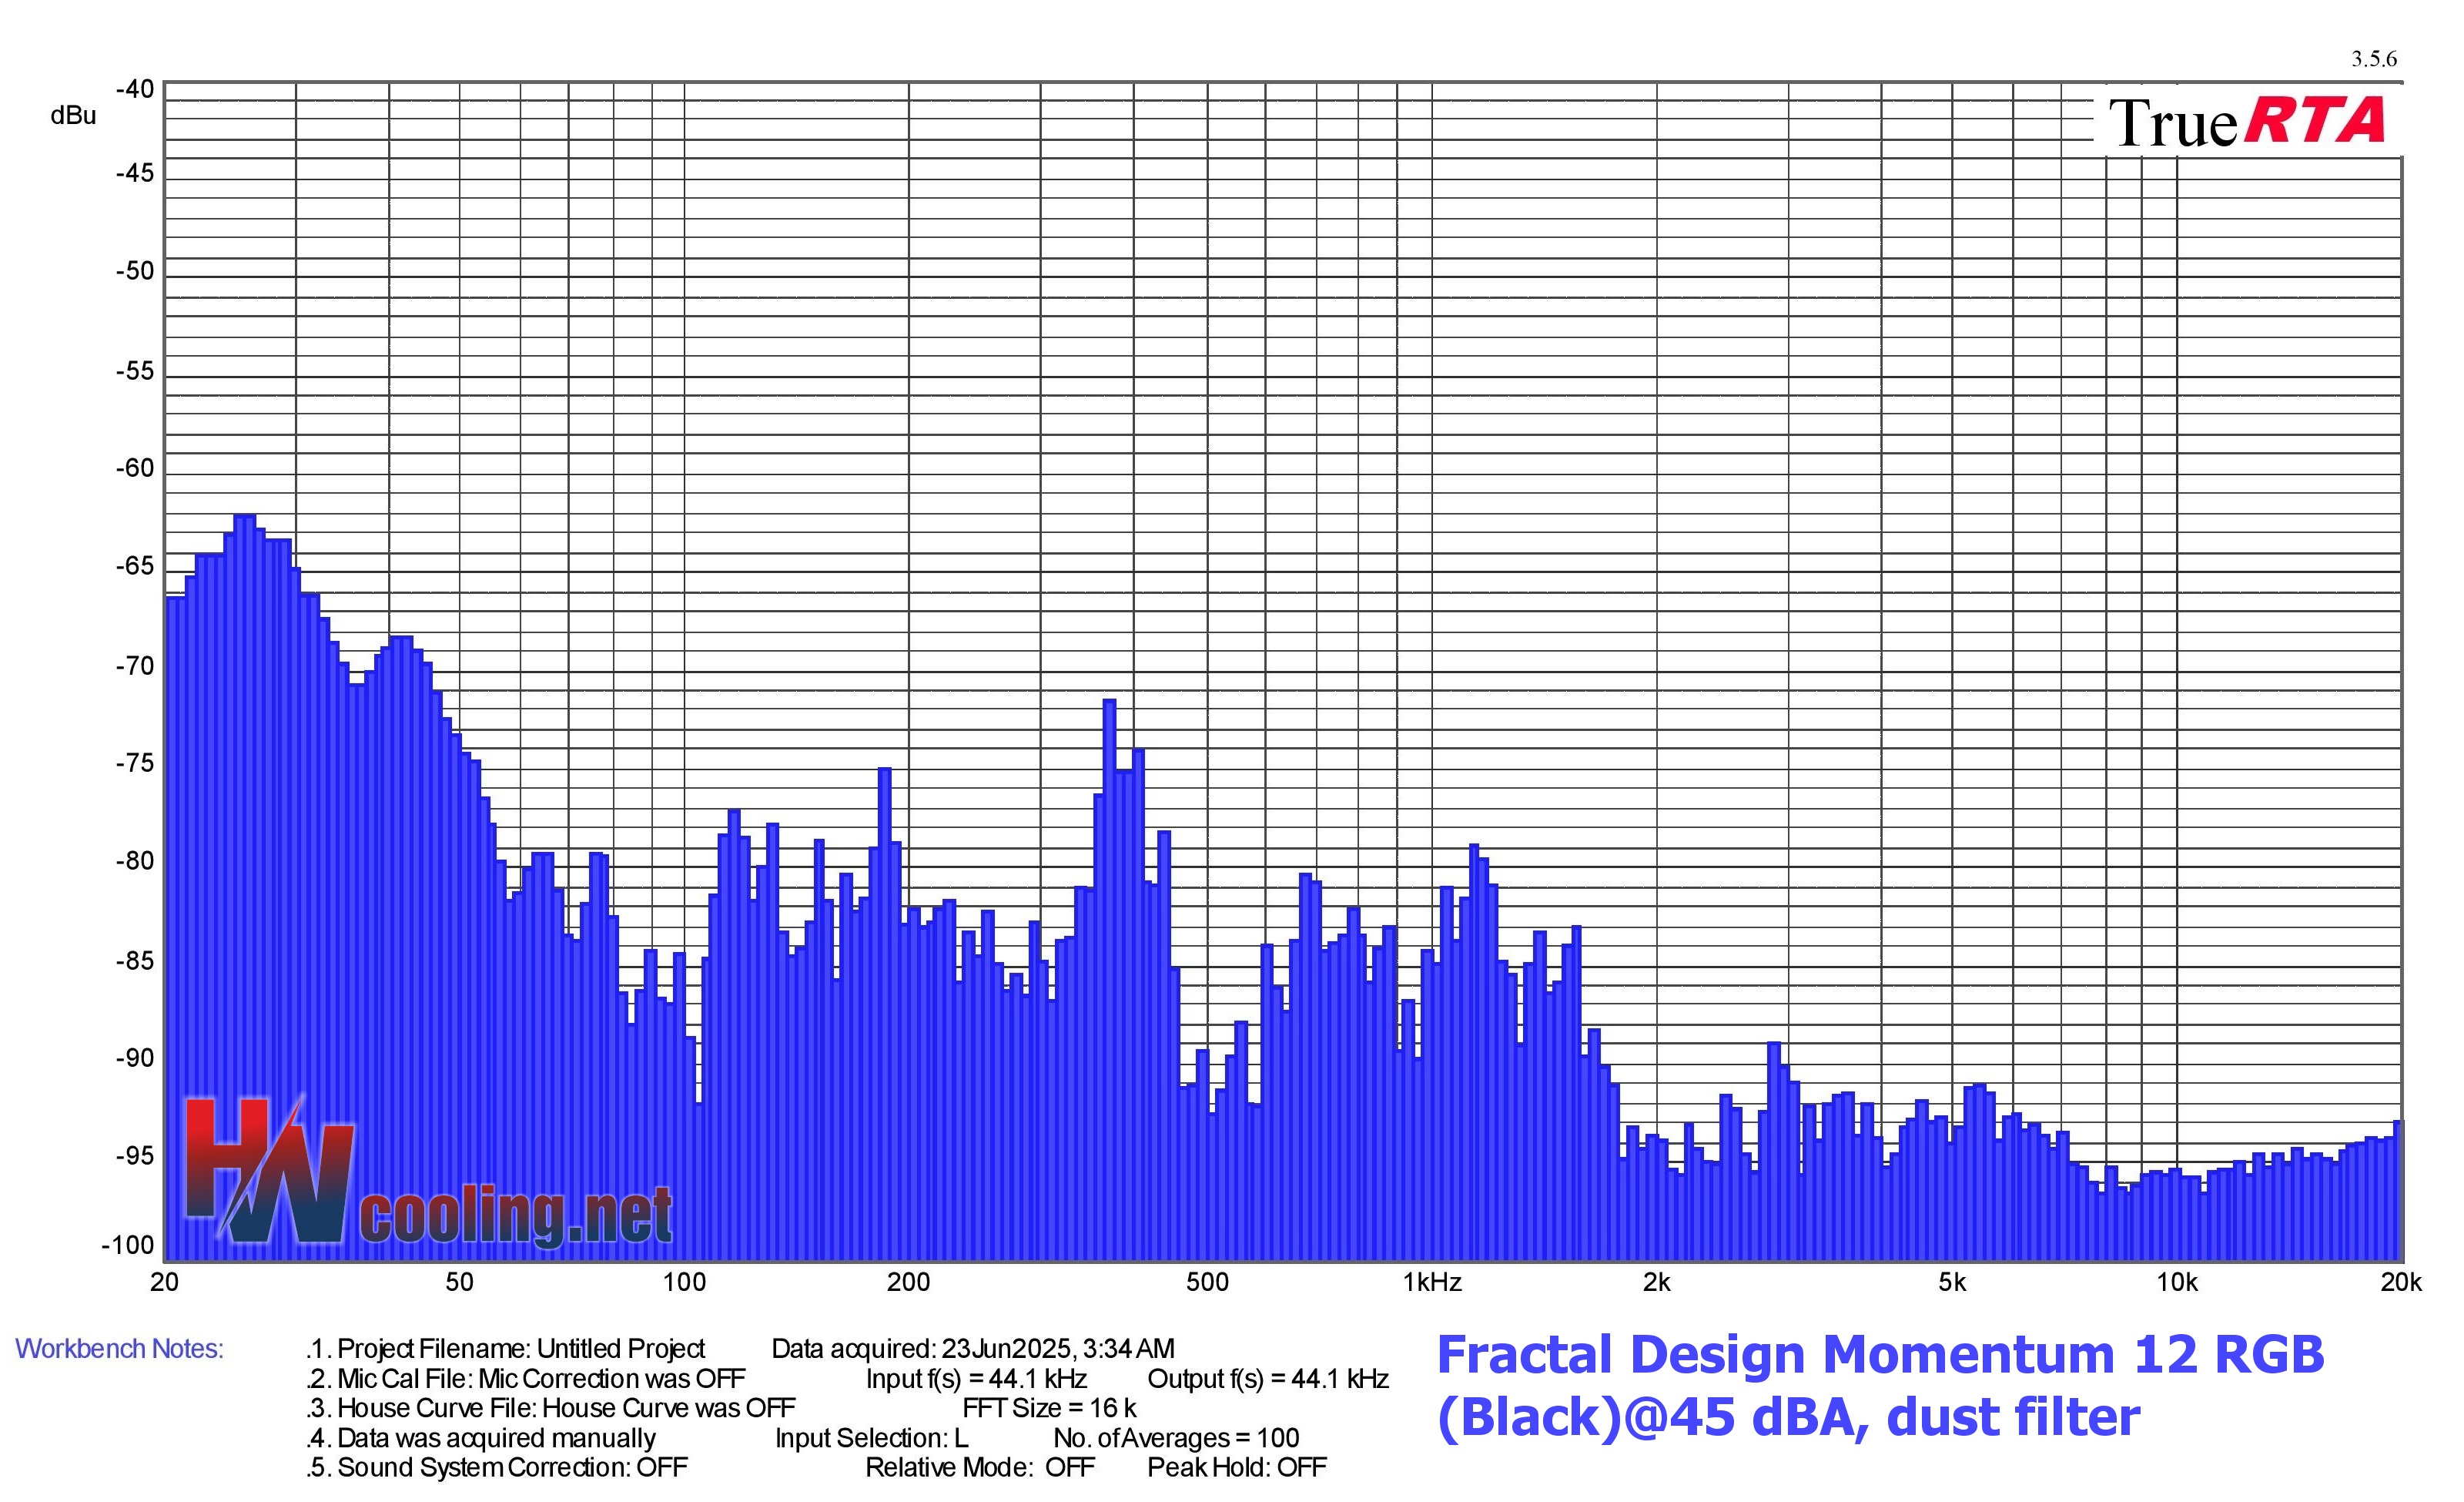Click the -65 level axis label
This screenshot has height=1502, width=2464.
(x=135, y=566)
